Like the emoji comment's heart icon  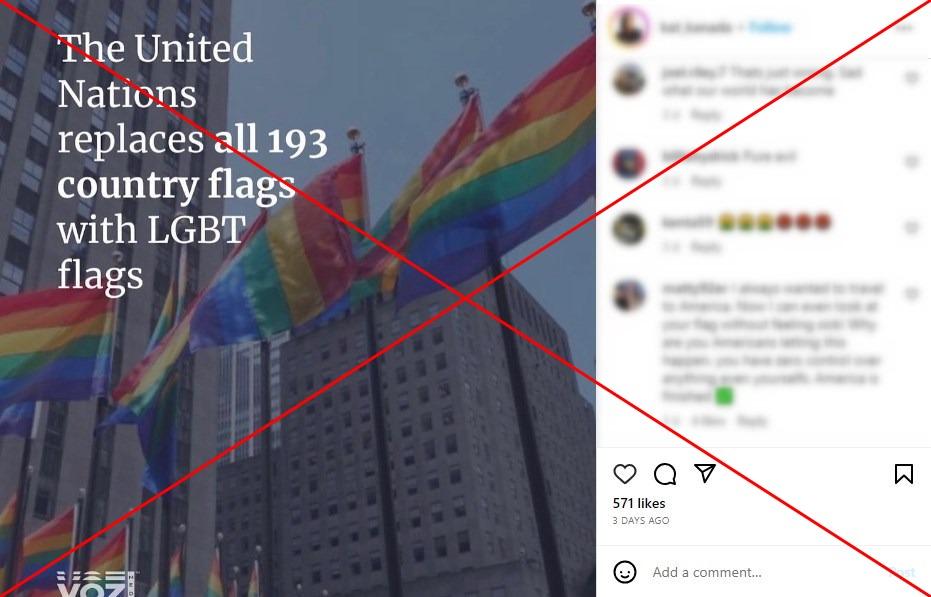tap(911, 227)
